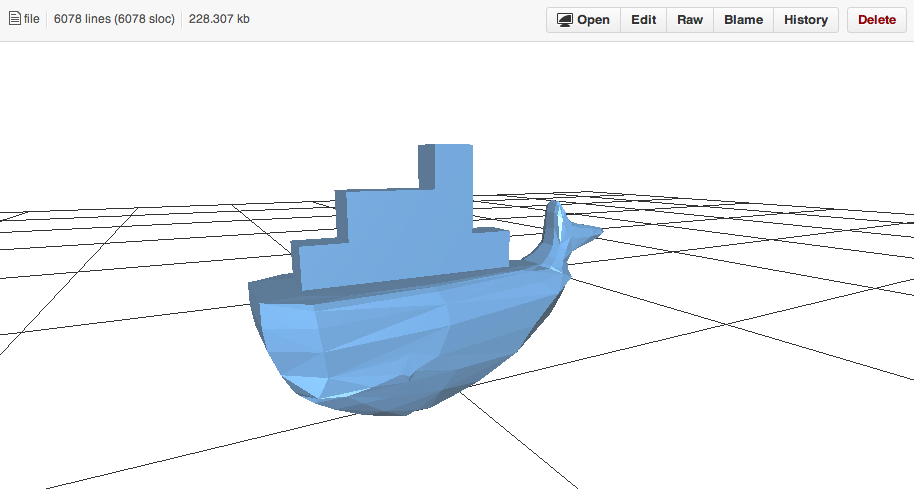View the file History

click(x=806, y=20)
